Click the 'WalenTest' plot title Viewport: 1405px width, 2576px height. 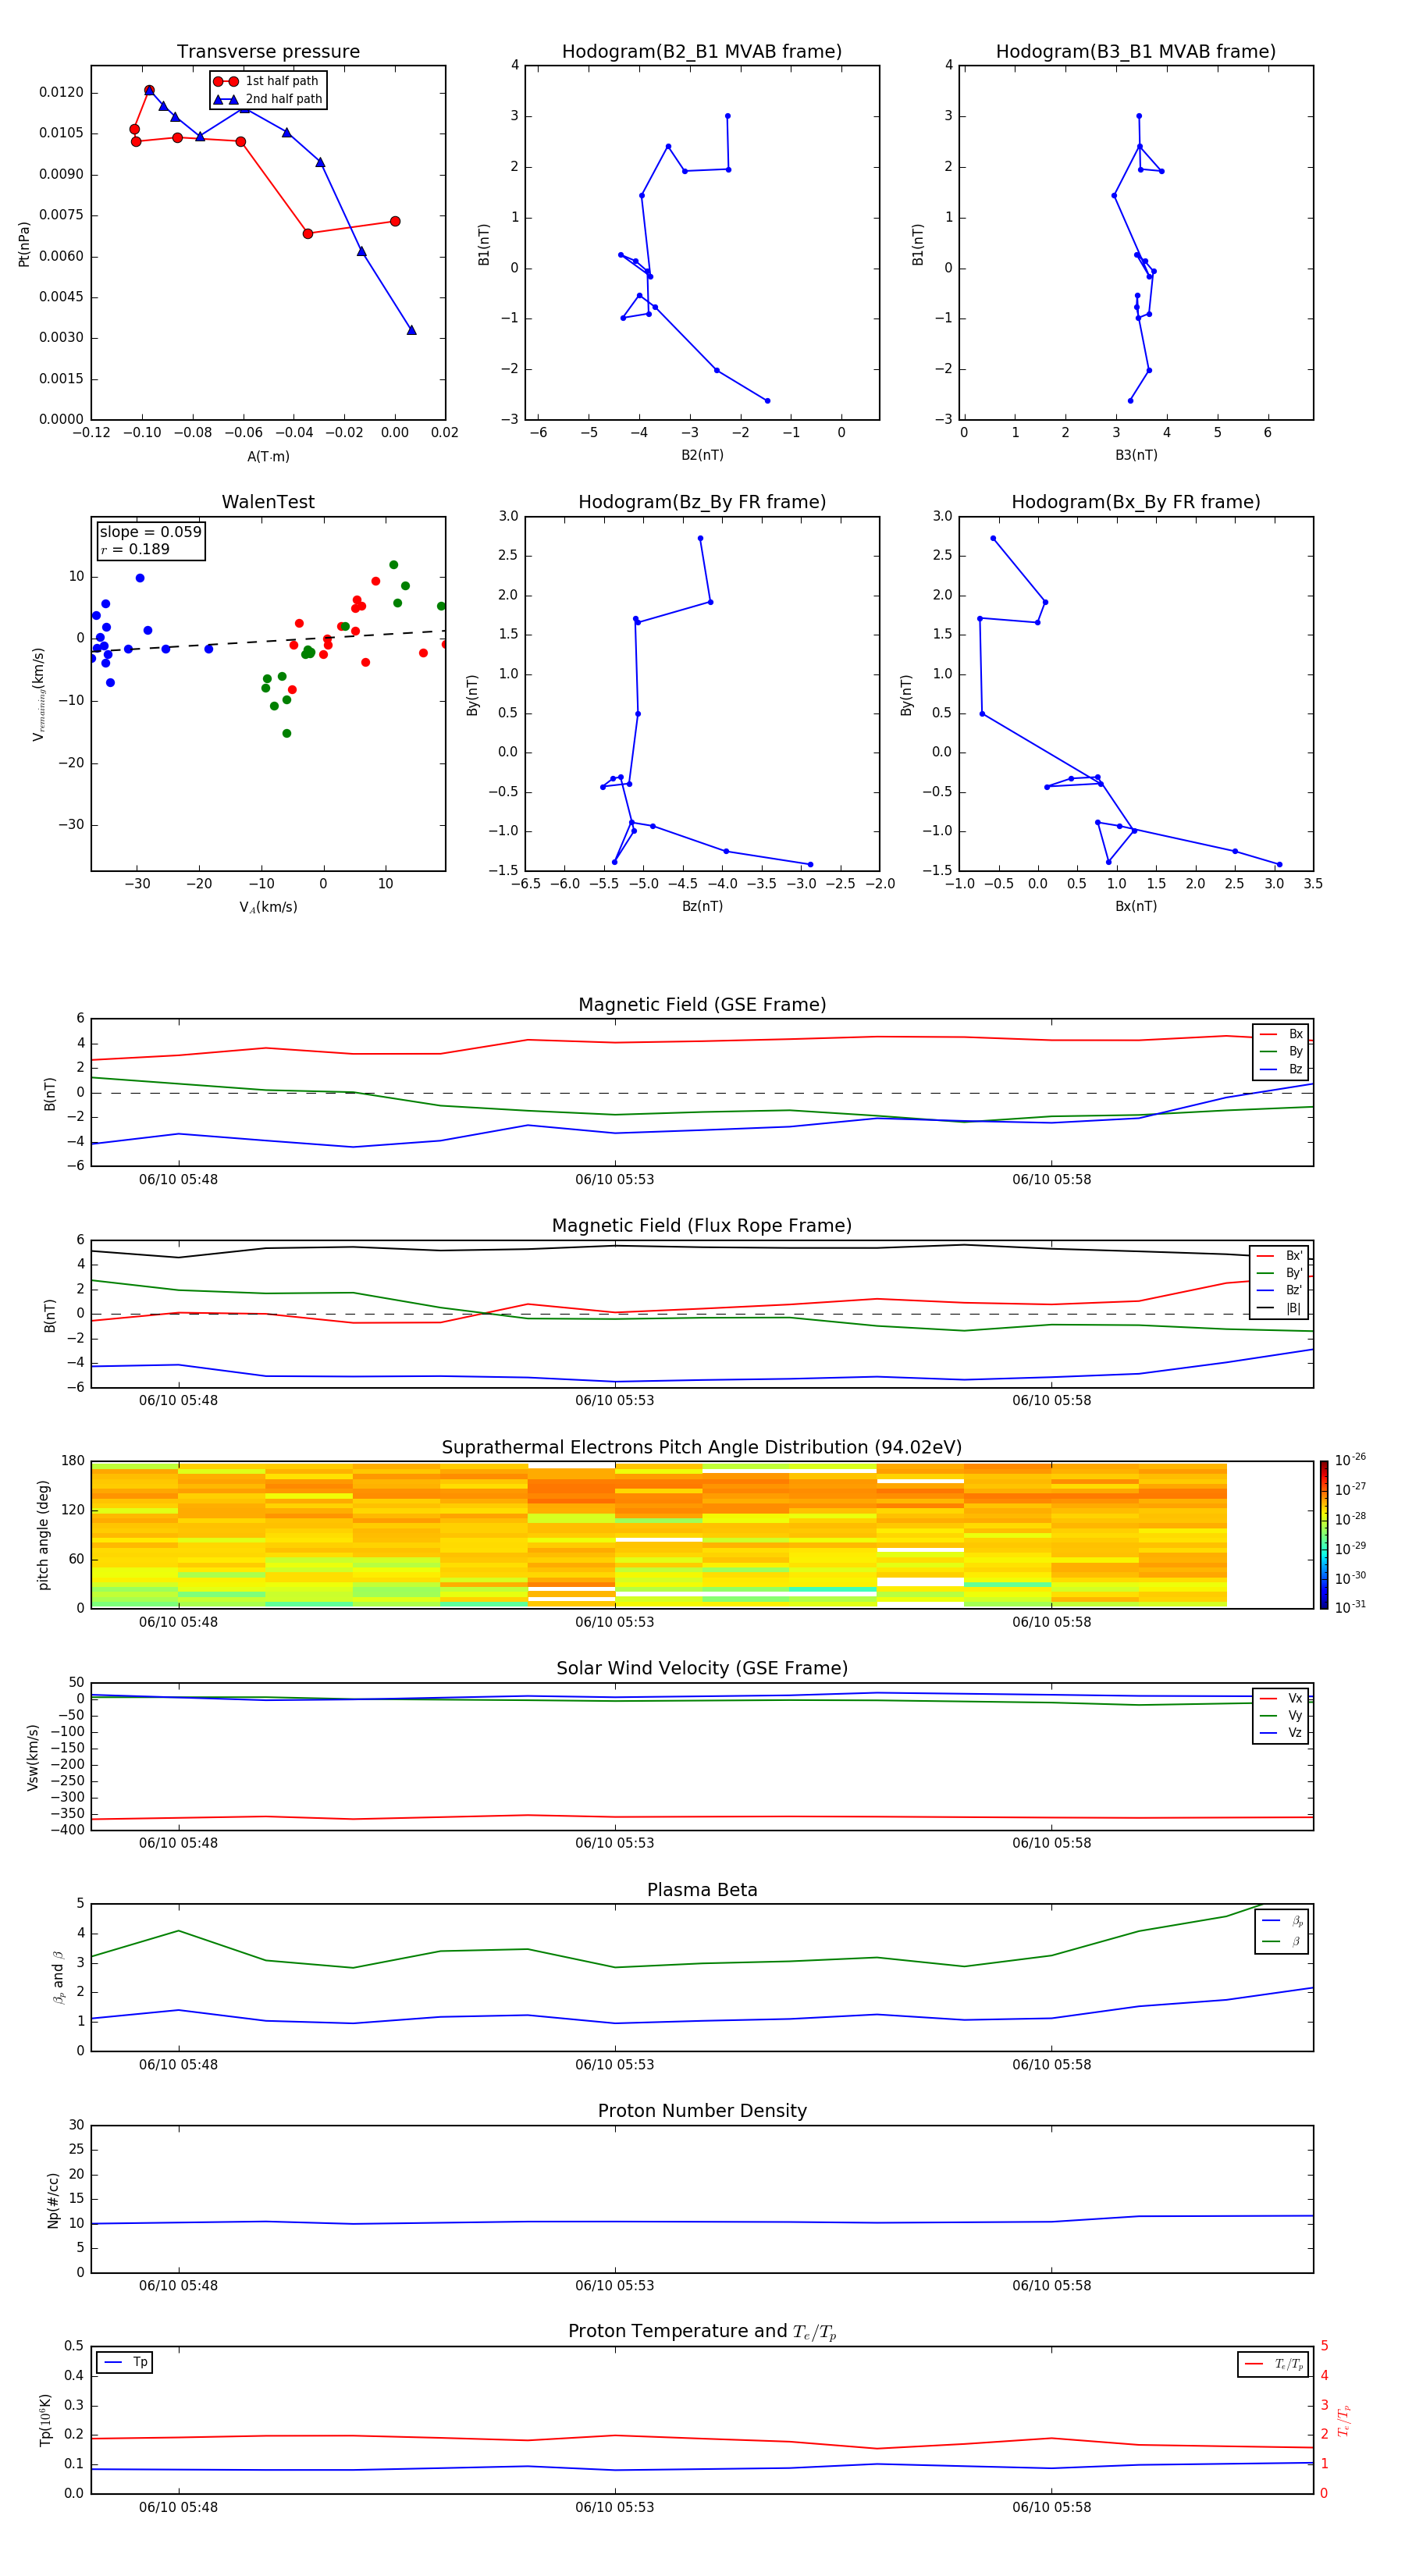(x=268, y=502)
